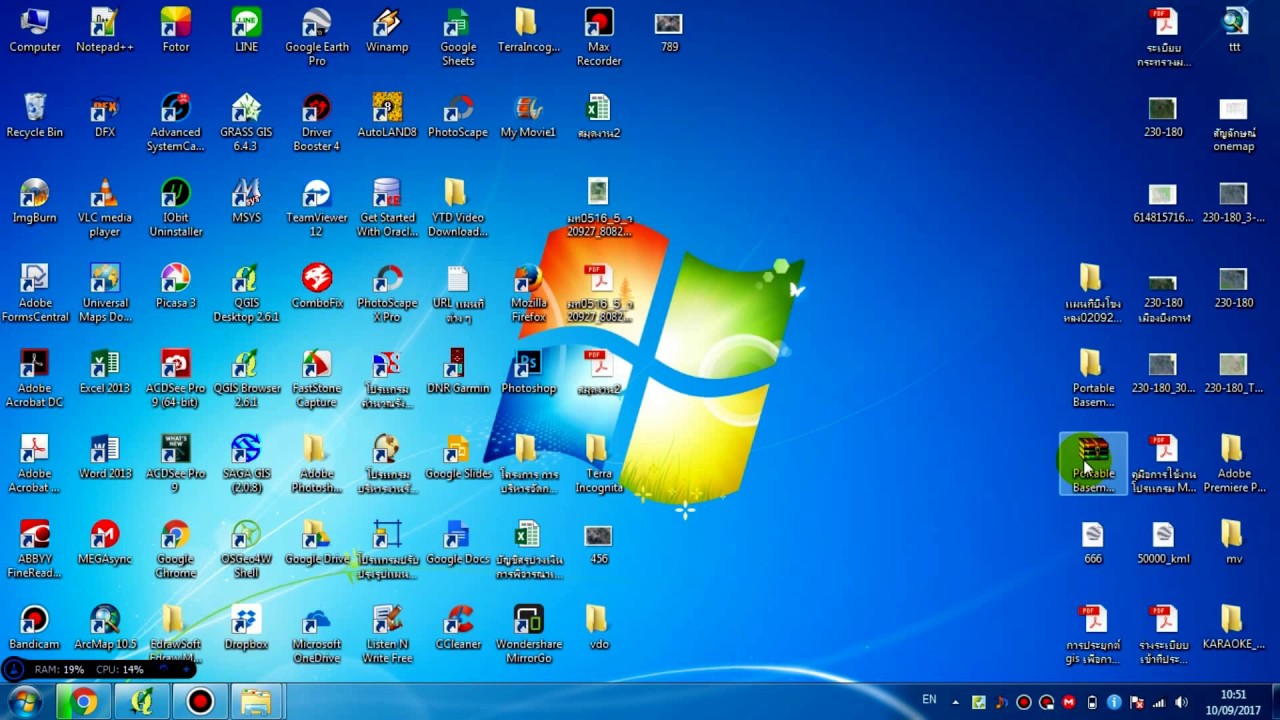Select the ComboFix icon
Image resolution: width=1280 pixels, height=720 pixels.
[x=317, y=286]
